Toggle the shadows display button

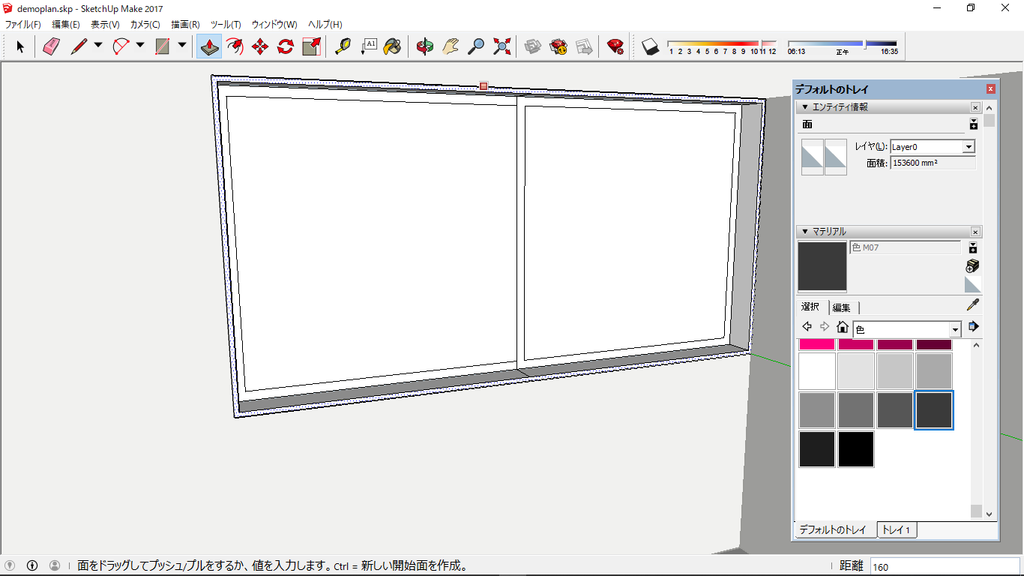coord(650,46)
